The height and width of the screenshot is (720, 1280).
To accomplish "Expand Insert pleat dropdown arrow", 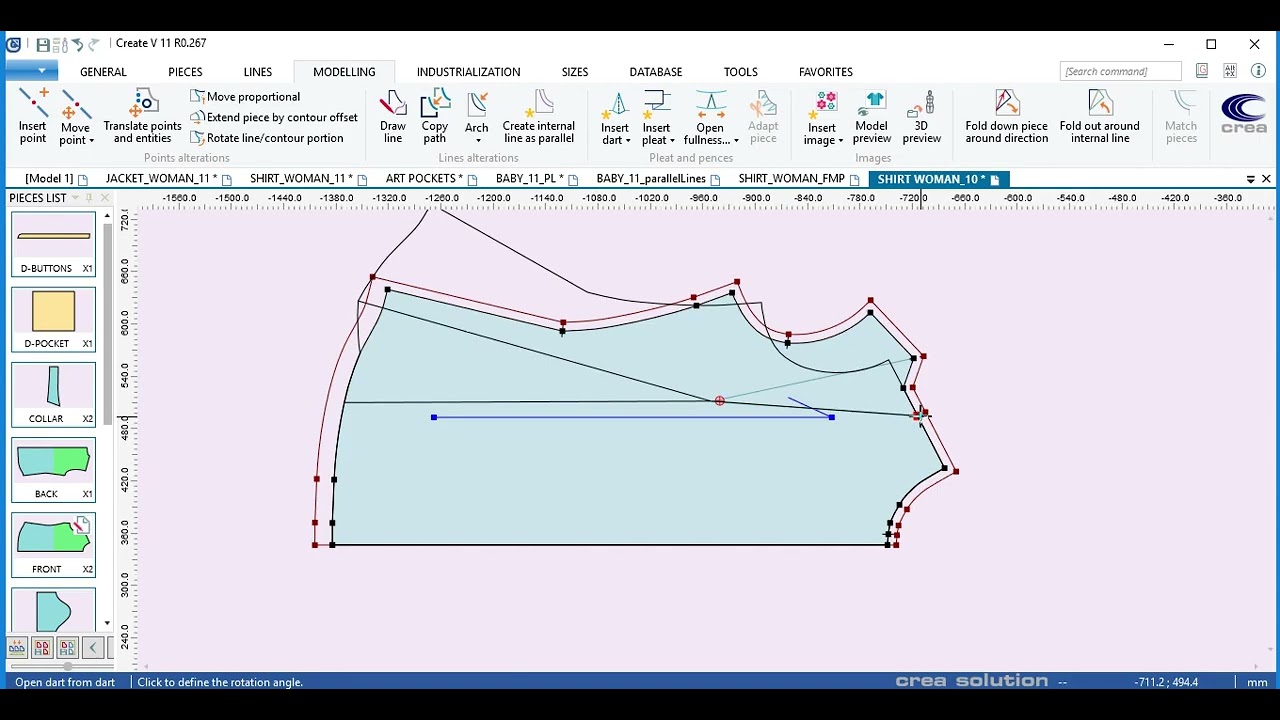I will coord(672,141).
